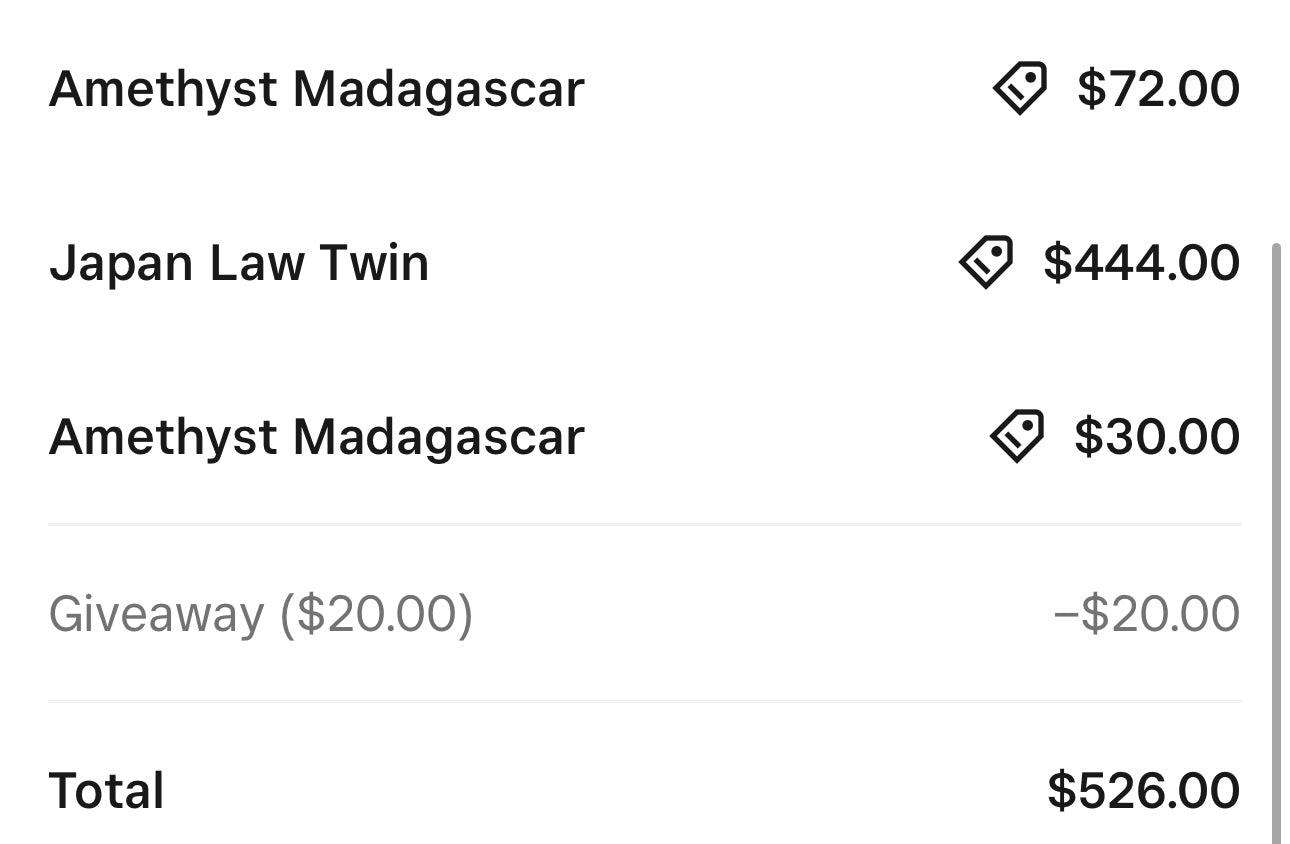The image size is (1290, 844).
Task: Click the −$20.00 discount amount
Action: tap(1146, 613)
